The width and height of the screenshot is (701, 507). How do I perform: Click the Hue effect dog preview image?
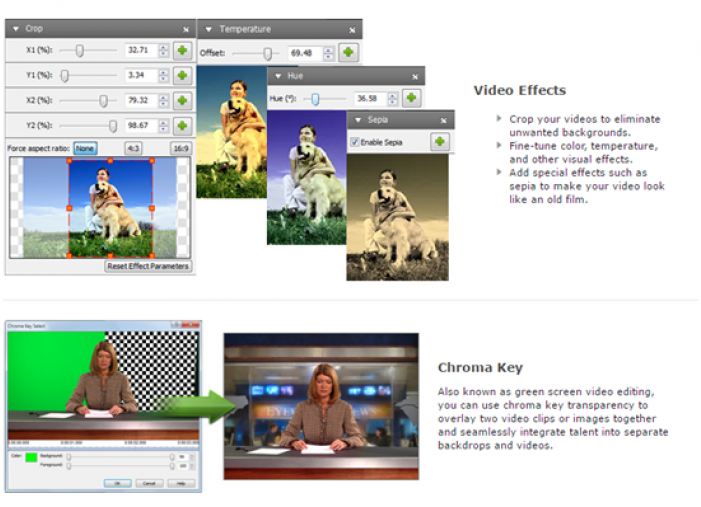click(x=307, y=177)
